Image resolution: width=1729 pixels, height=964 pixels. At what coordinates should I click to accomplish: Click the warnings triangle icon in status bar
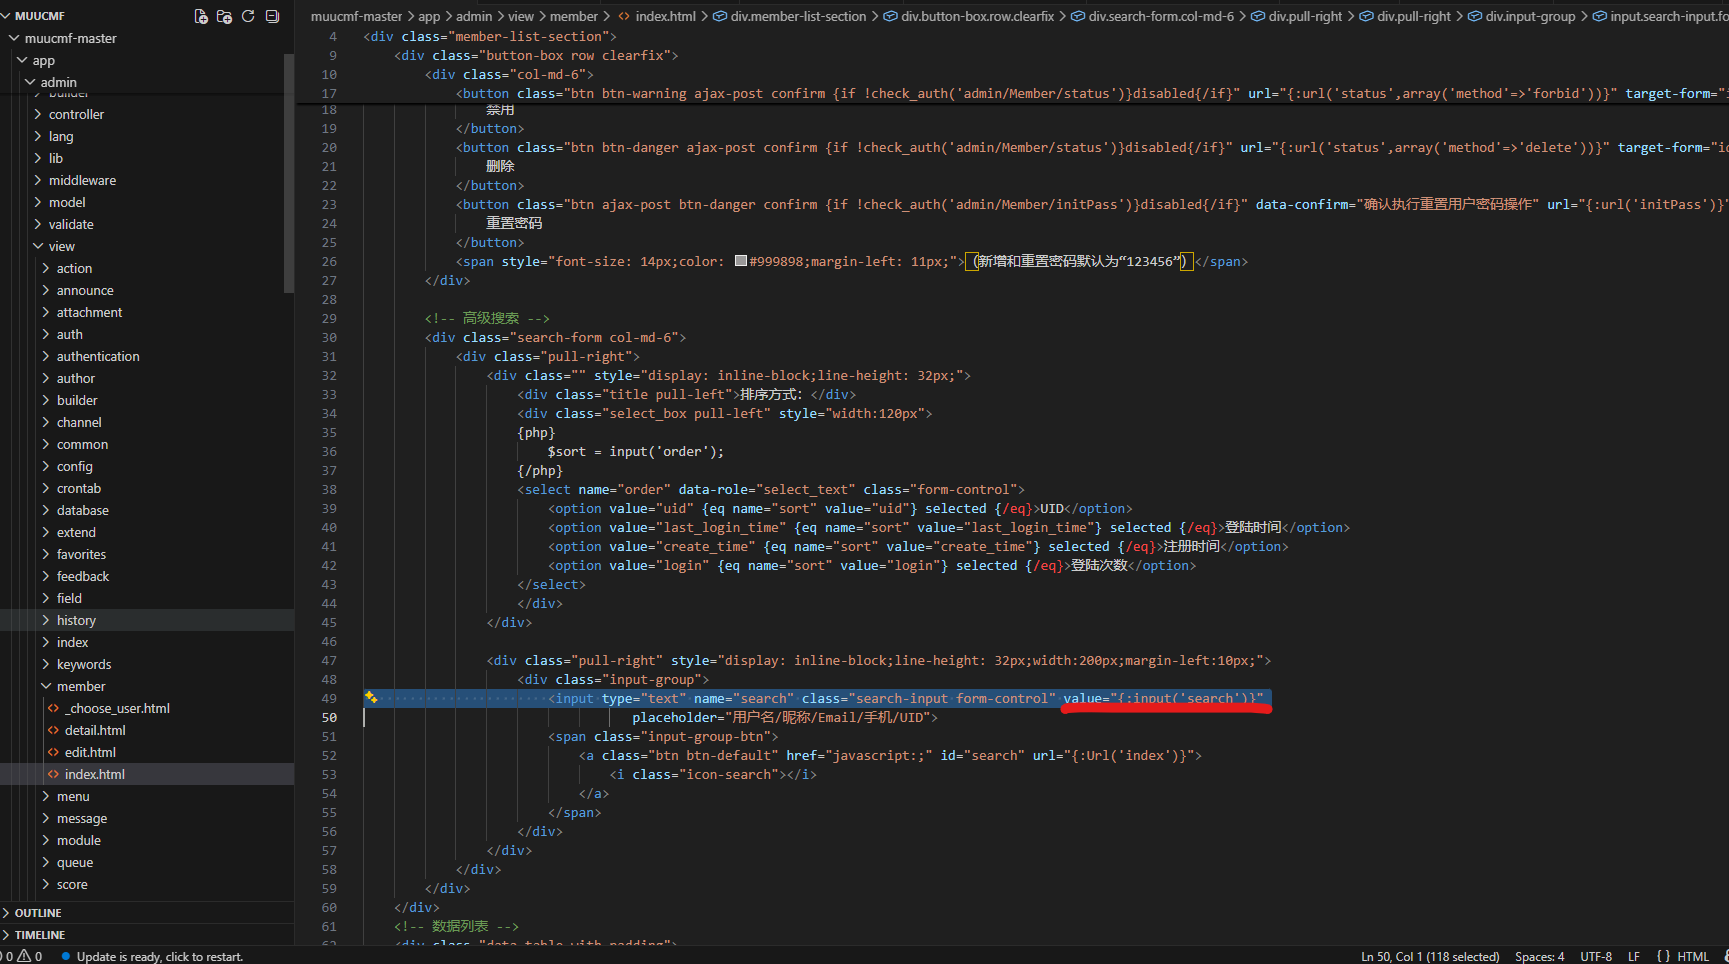pyautogui.click(x=24, y=956)
